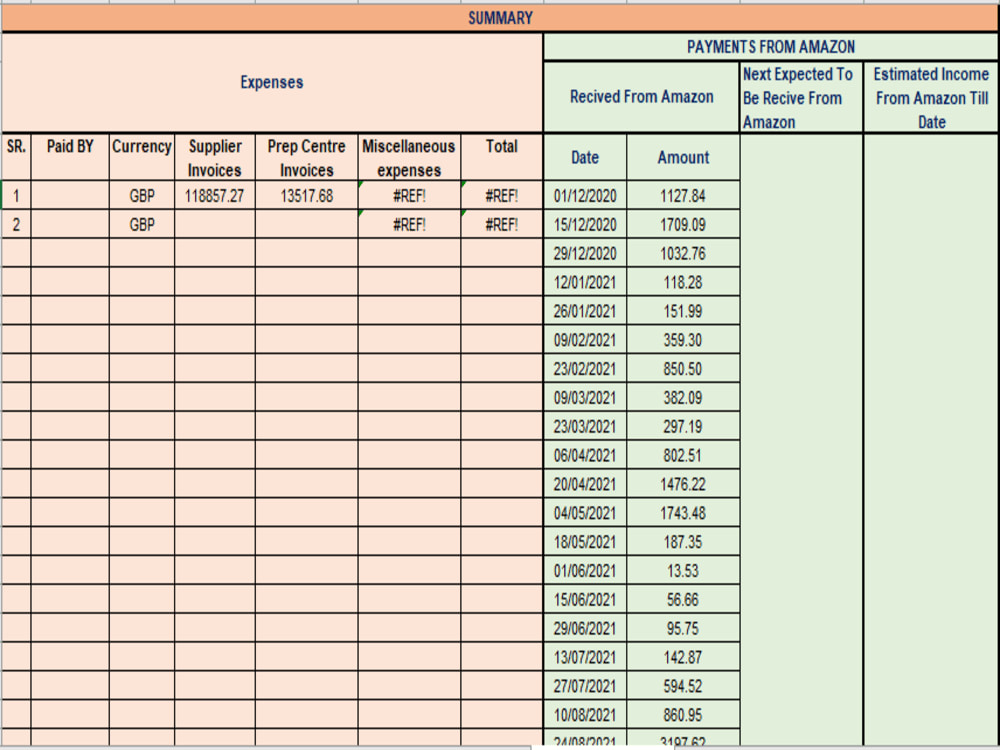Click the amount 118.28
The height and width of the screenshot is (750, 1000).
tap(683, 282)
